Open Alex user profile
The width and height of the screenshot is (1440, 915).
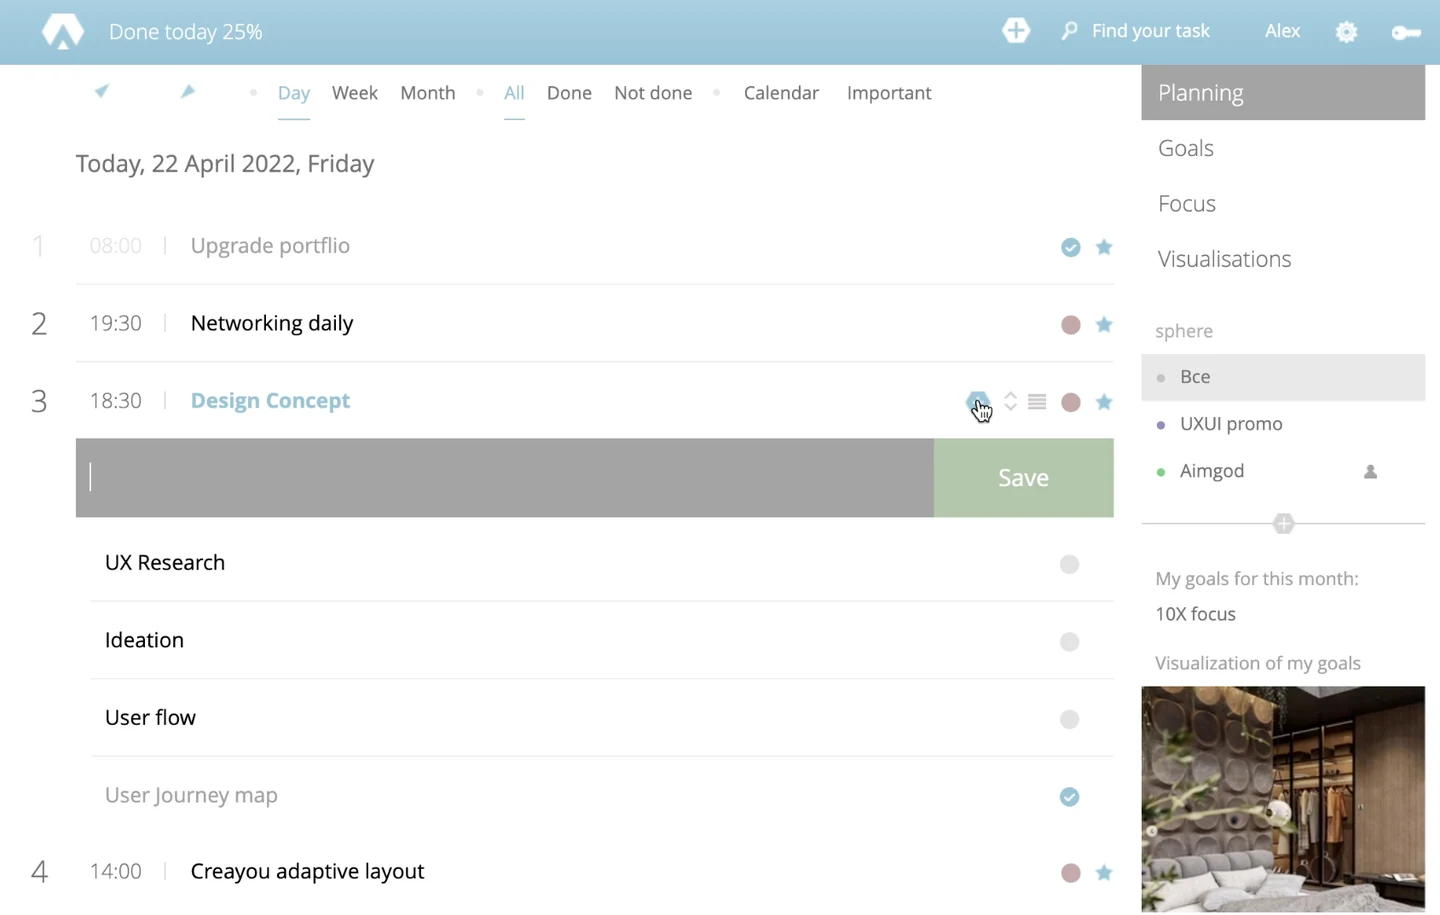tap(1282, 31)
